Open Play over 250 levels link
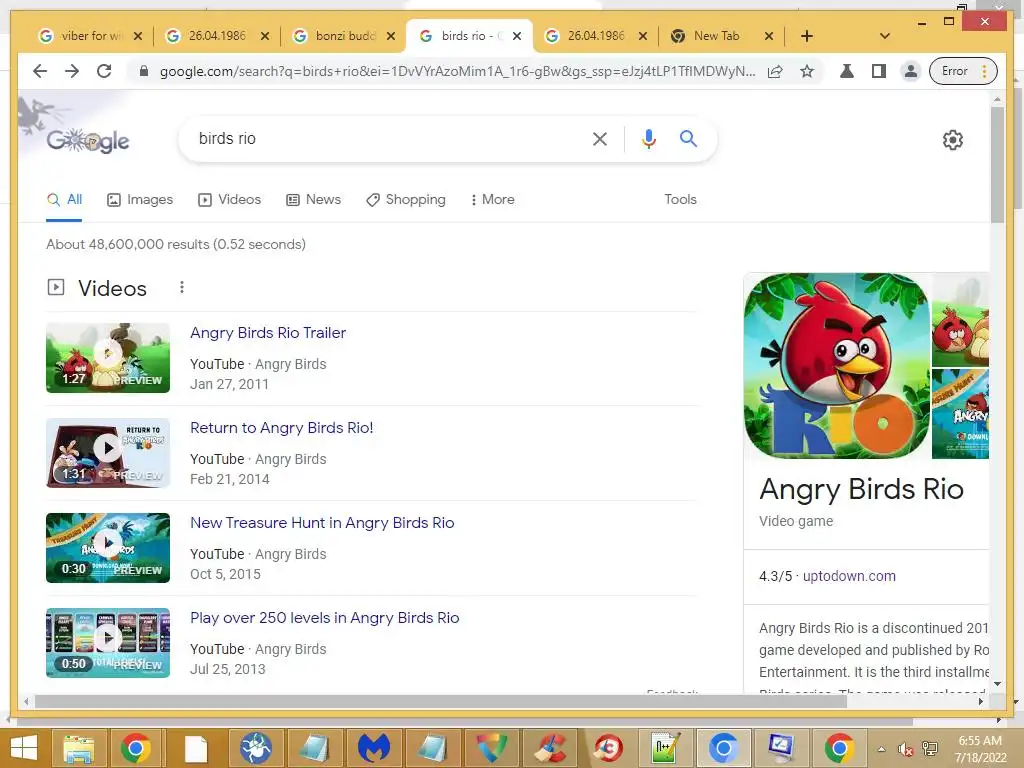This screenshot has height=768, width=1024. (x=325, y=618)
